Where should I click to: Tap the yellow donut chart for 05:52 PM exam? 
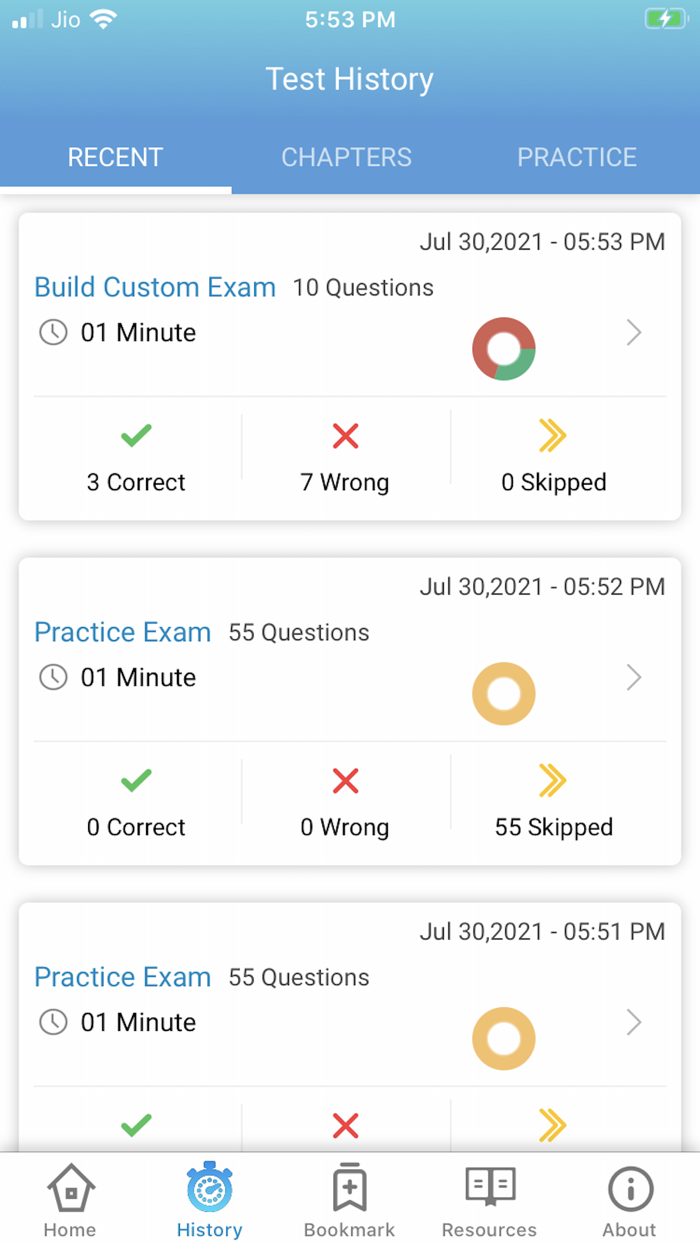pyautogui.click(x=504, y=694)
